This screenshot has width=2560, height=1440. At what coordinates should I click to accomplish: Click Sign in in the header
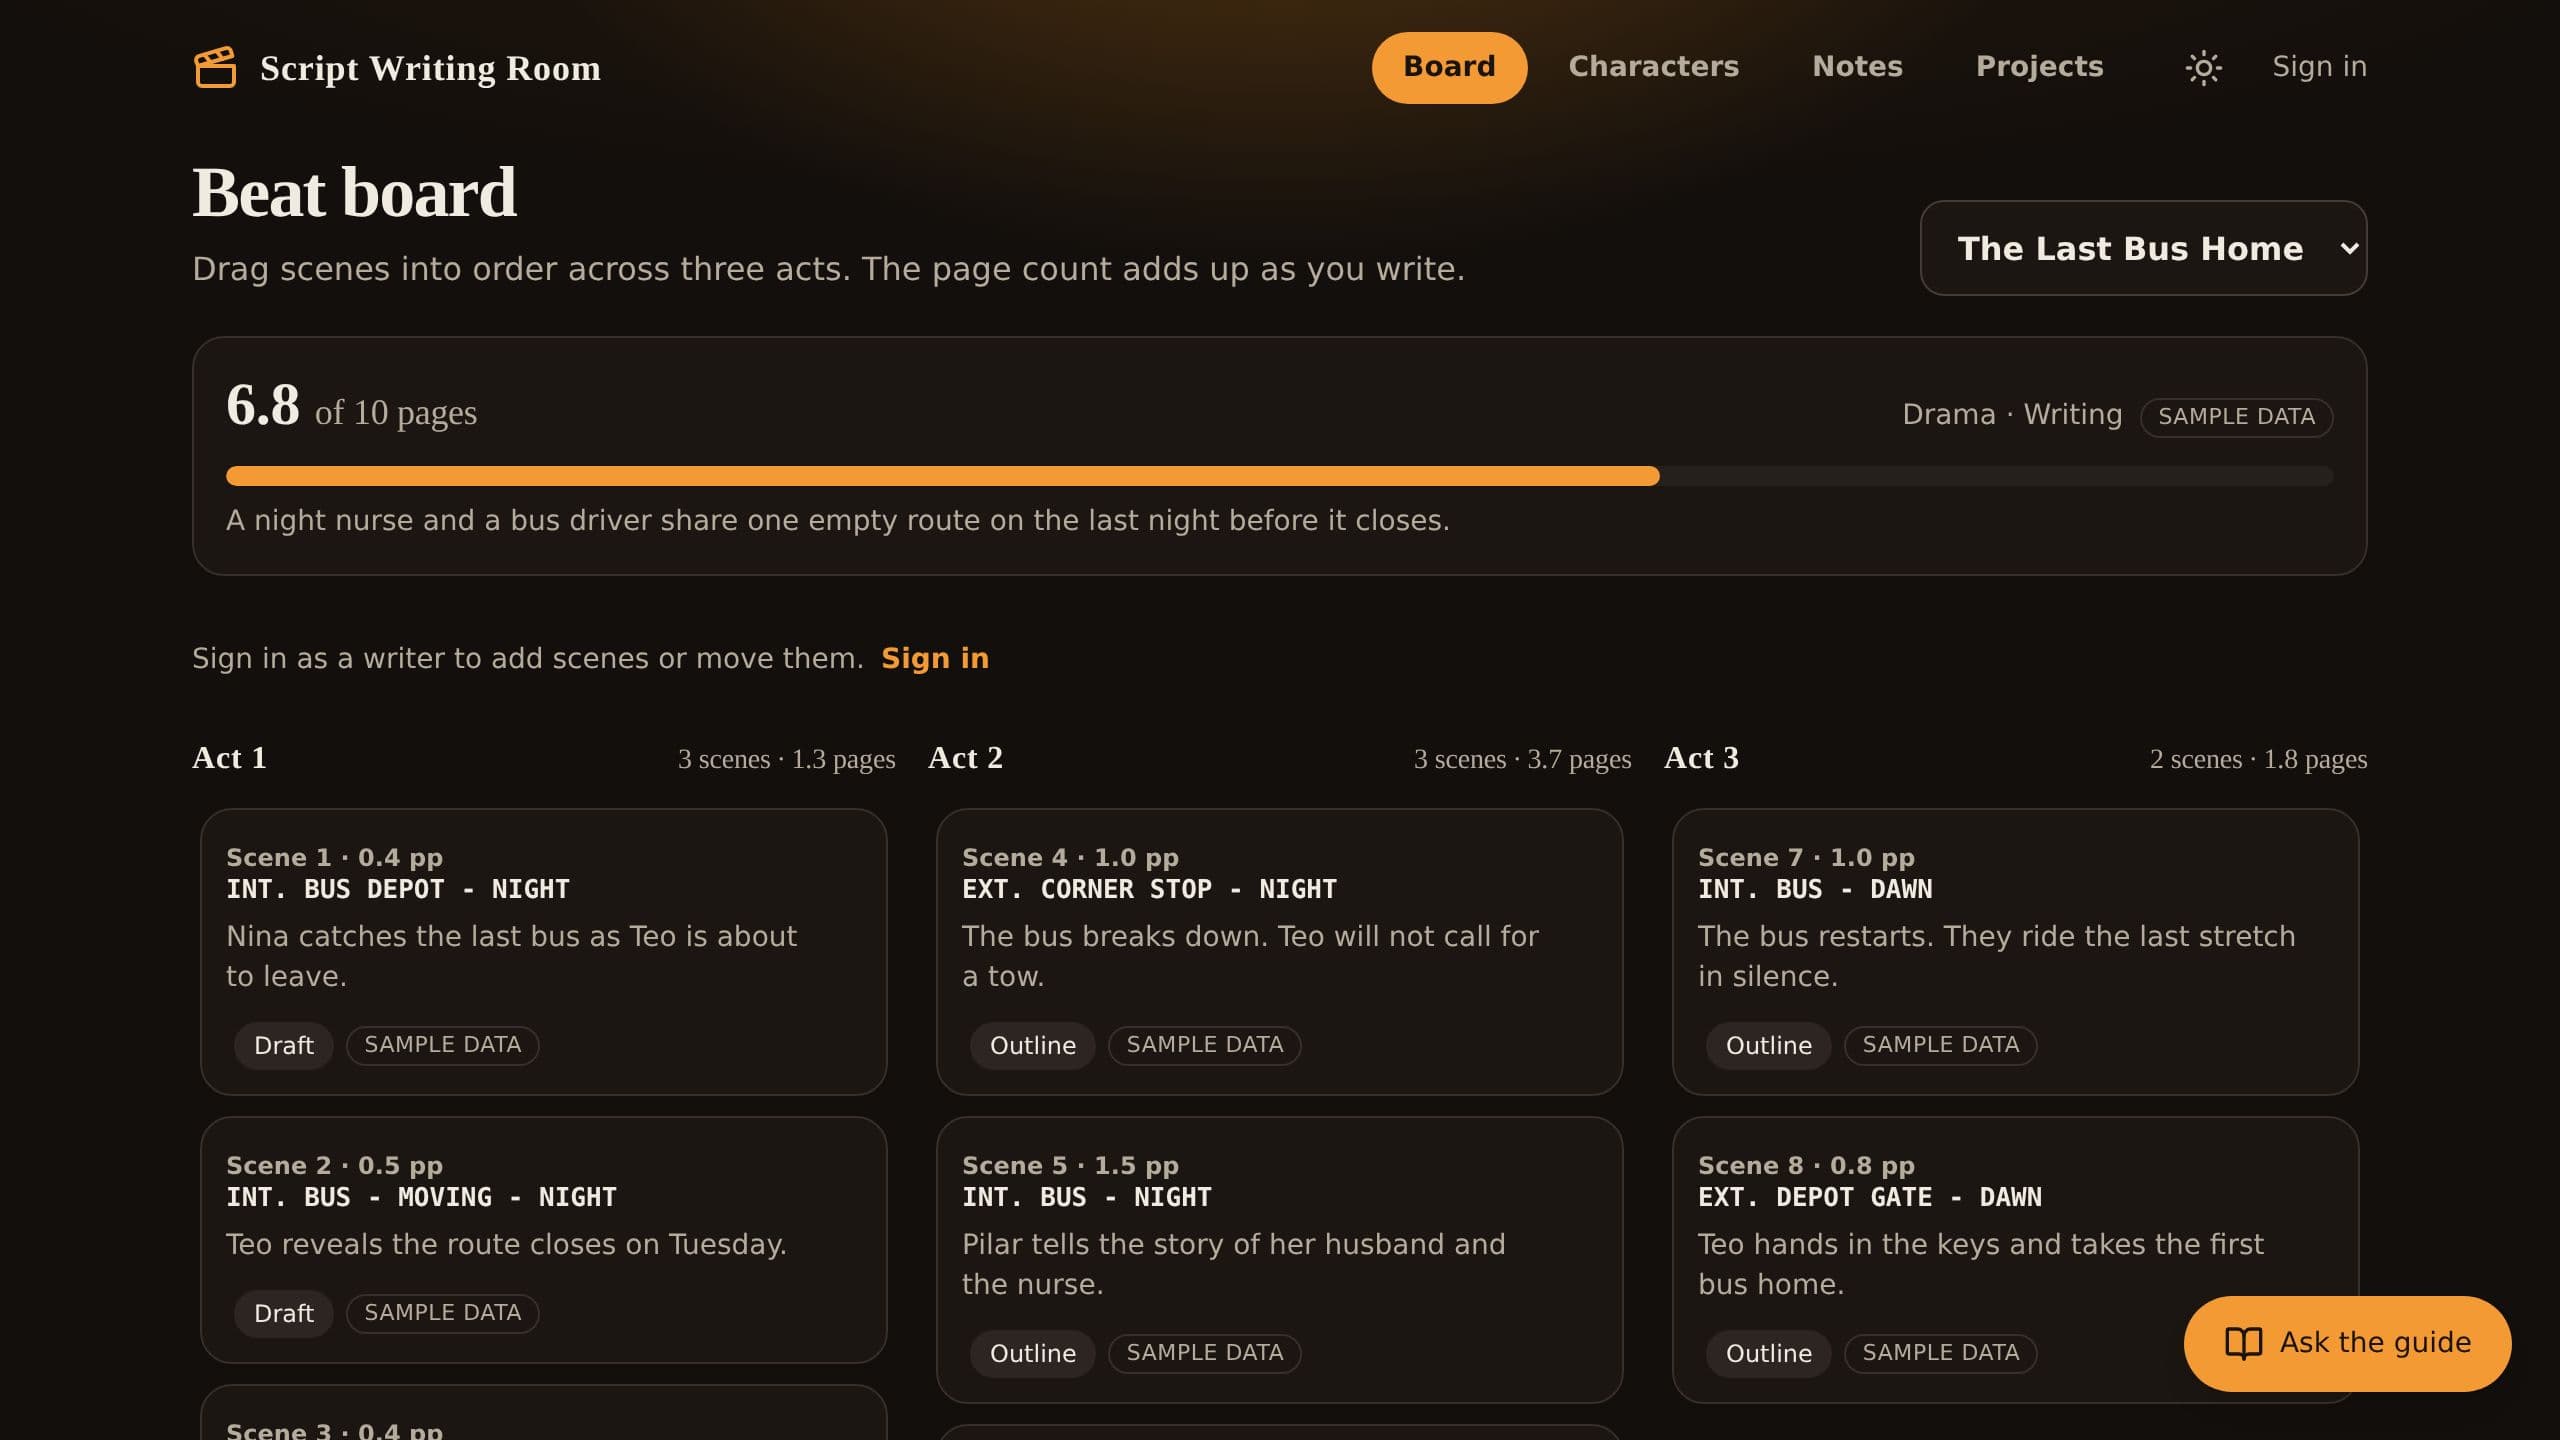(2319, 67)
